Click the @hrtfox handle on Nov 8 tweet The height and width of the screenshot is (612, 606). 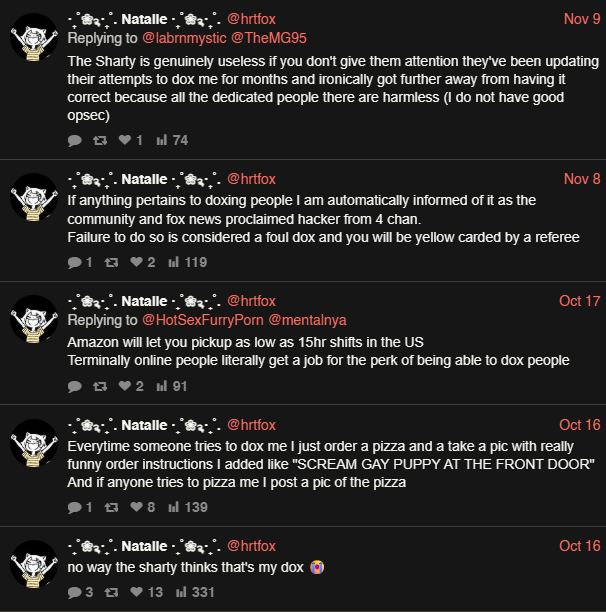tap(251, 179)
